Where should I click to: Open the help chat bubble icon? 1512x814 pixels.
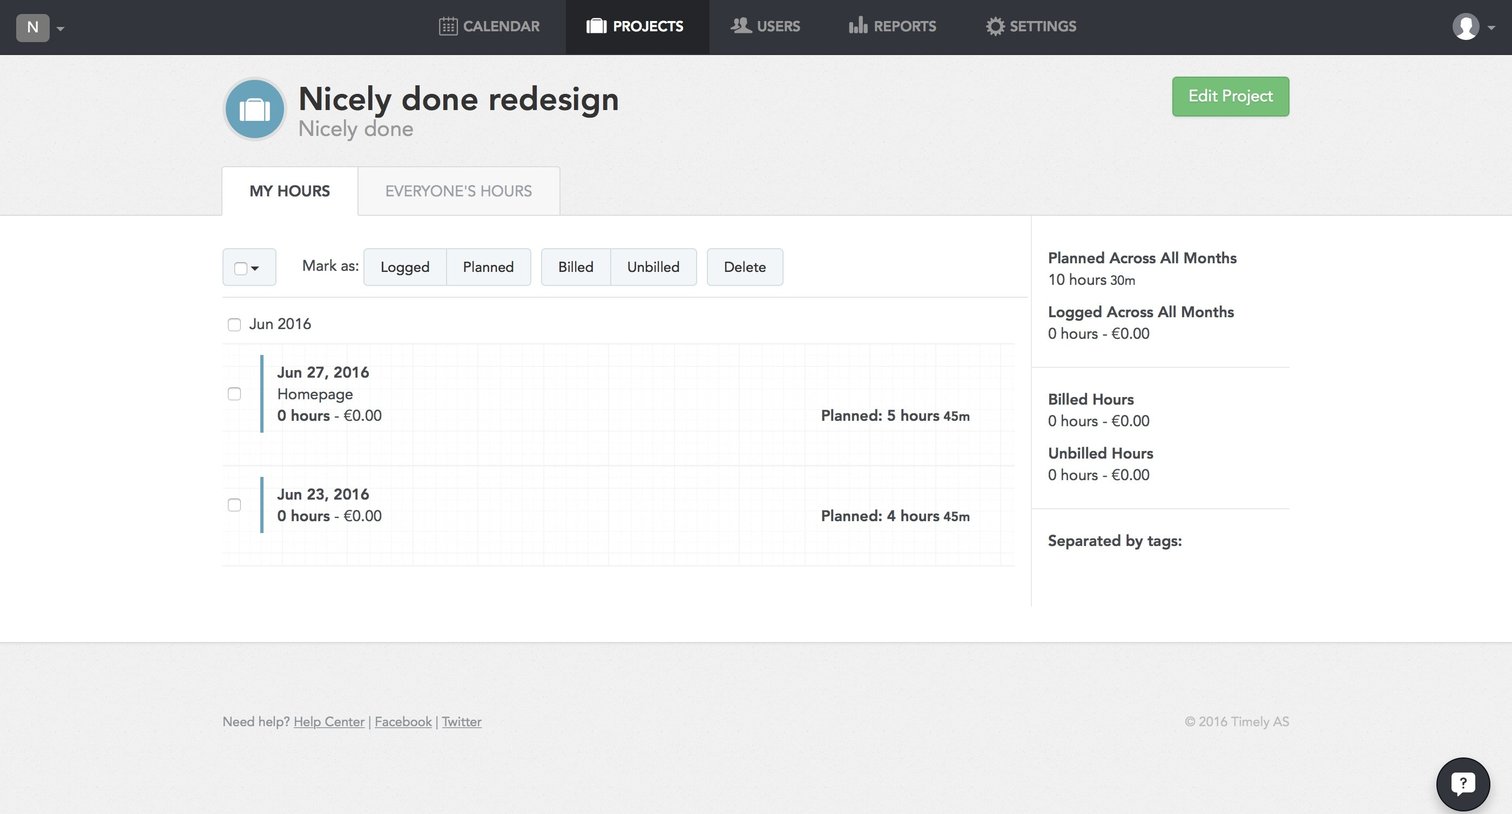1463,784
